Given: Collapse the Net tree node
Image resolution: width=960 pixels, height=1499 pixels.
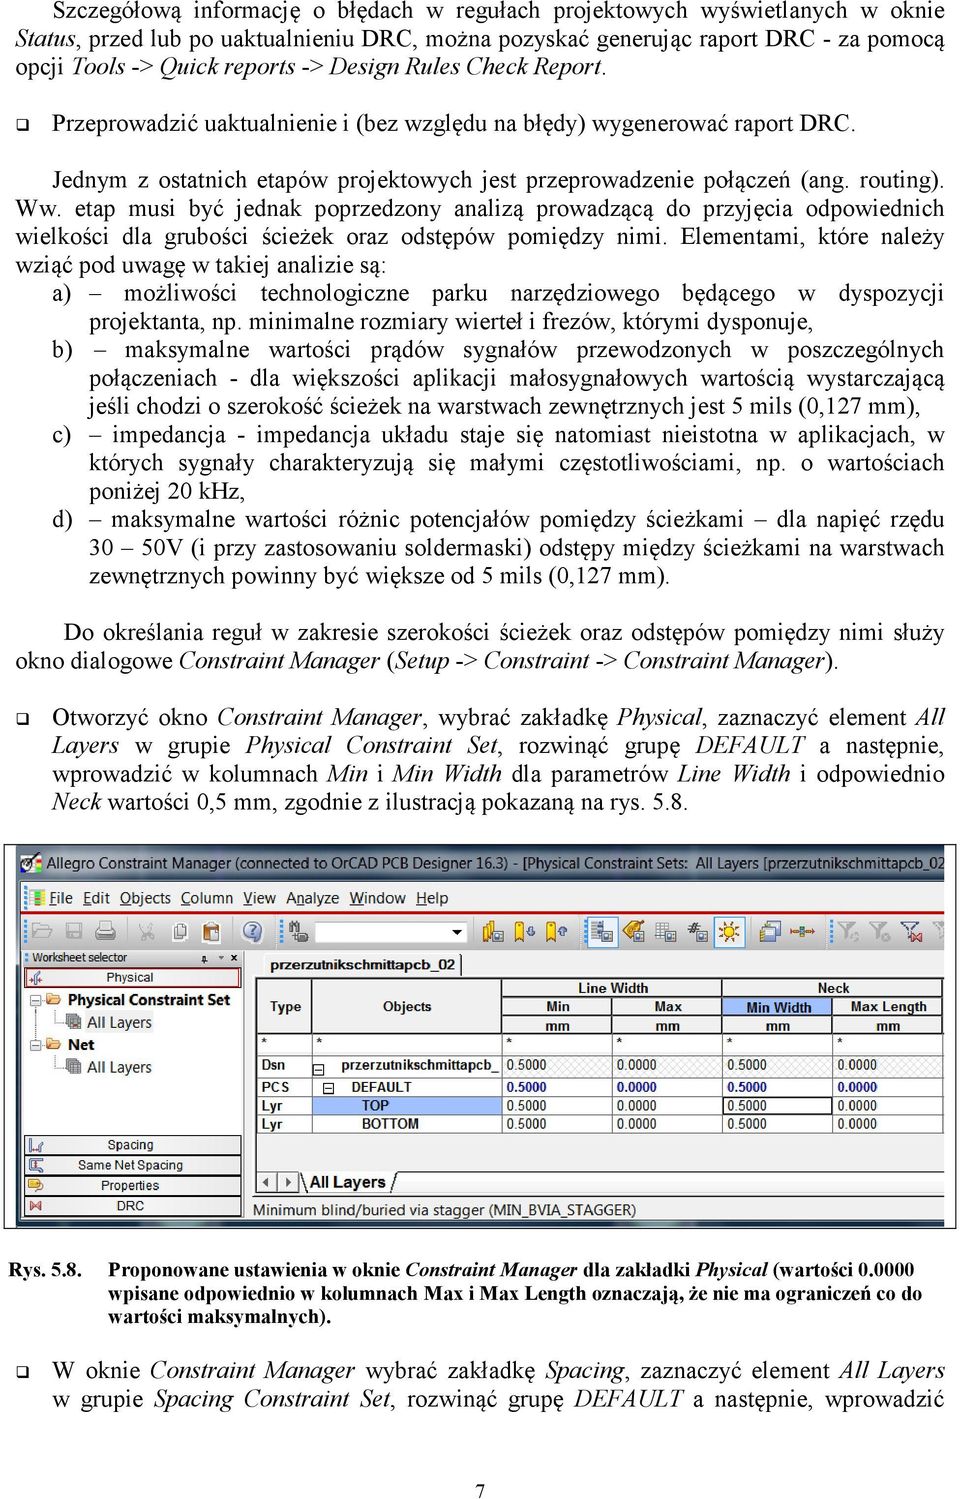Looking at the screenshot, I should pyautogui.click(x=35, y=1044).
